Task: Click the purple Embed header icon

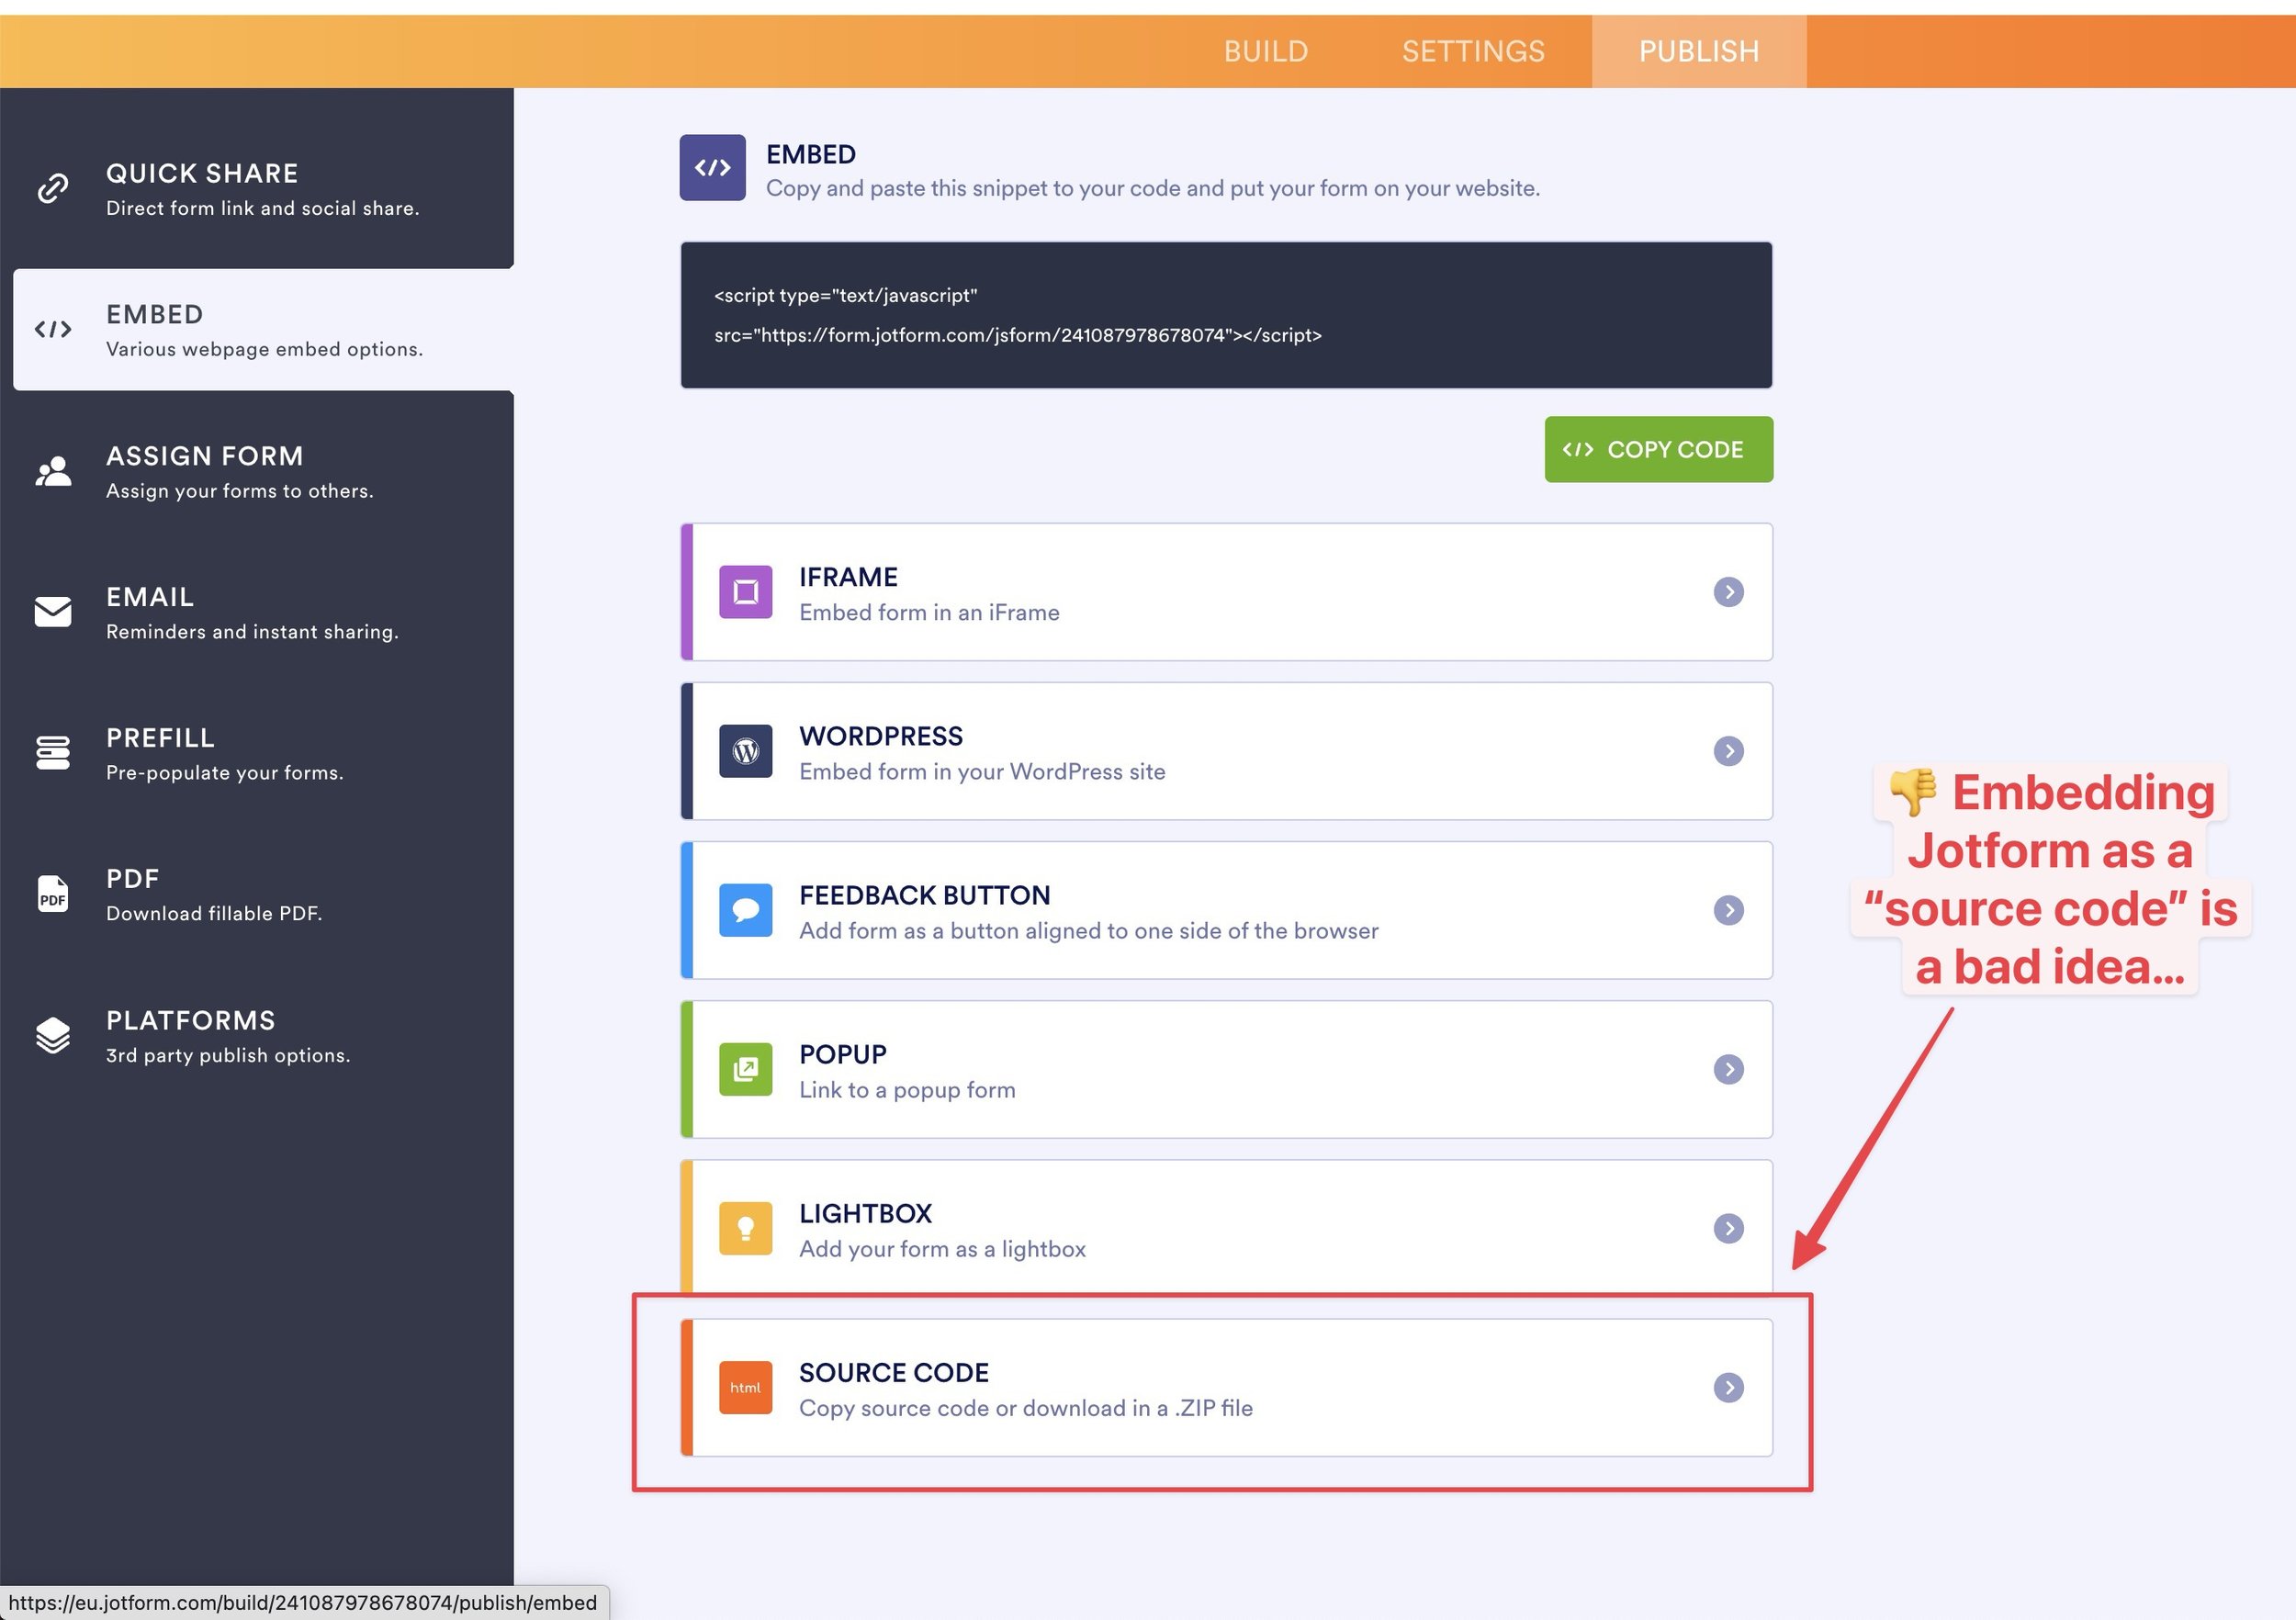Action: pyautogui.click(x=712, y=167)
